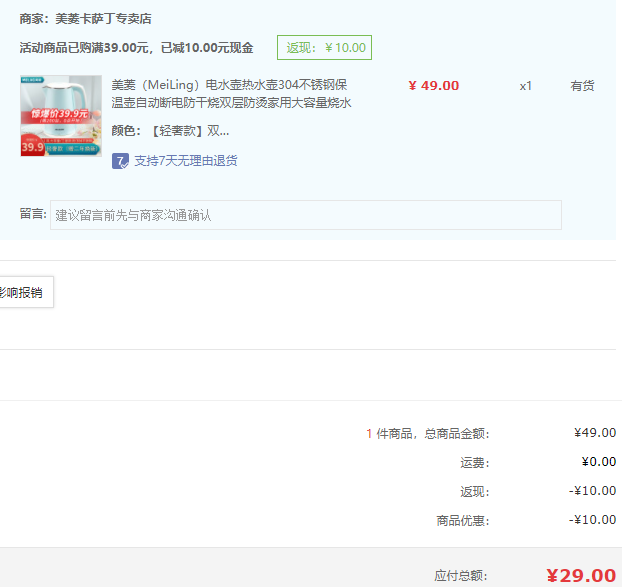This screenshot has width=622, height=587.
Task: Click the 留言 label beside input
Action: [32, 214]
